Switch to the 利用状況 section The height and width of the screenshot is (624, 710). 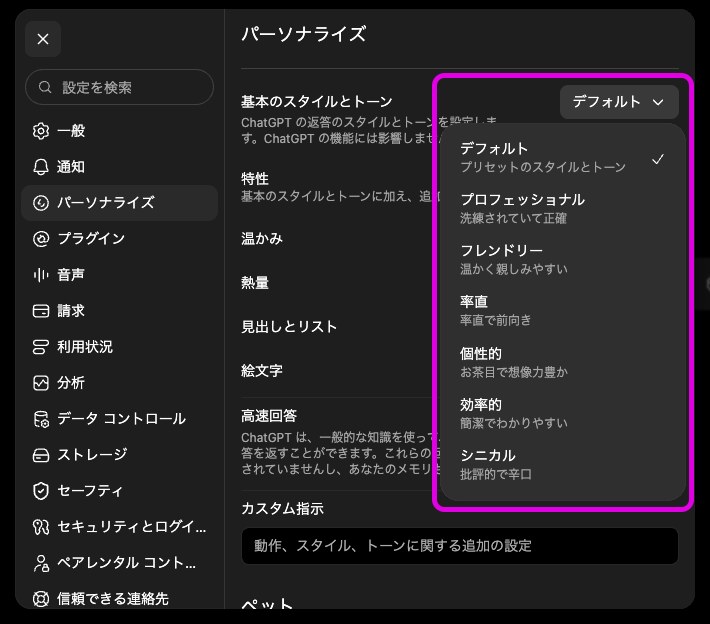[x=120, y=347]
